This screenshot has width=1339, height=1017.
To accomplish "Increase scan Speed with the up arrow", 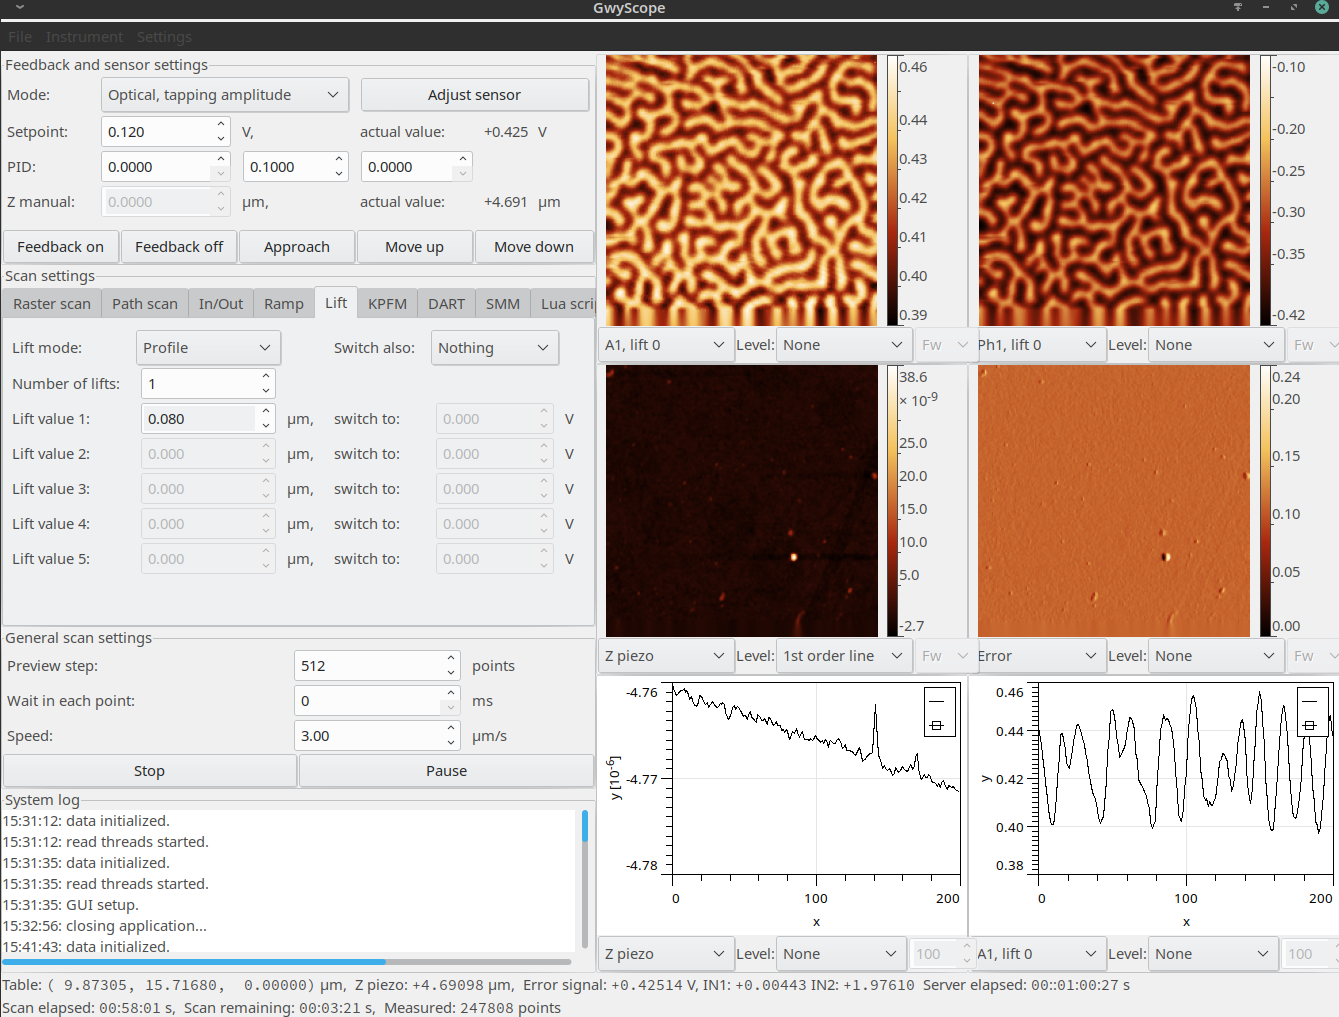I will (x=451, y=730).
